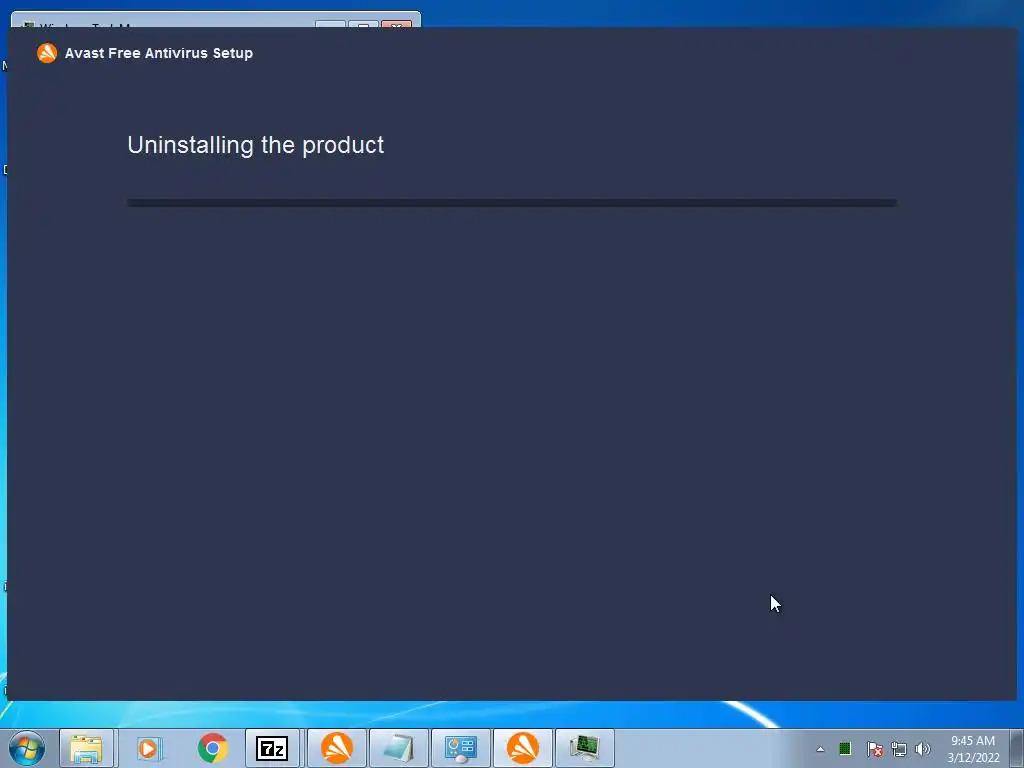
Task: Click the uninstall progress bar
Action: click(x=511, y=203)
